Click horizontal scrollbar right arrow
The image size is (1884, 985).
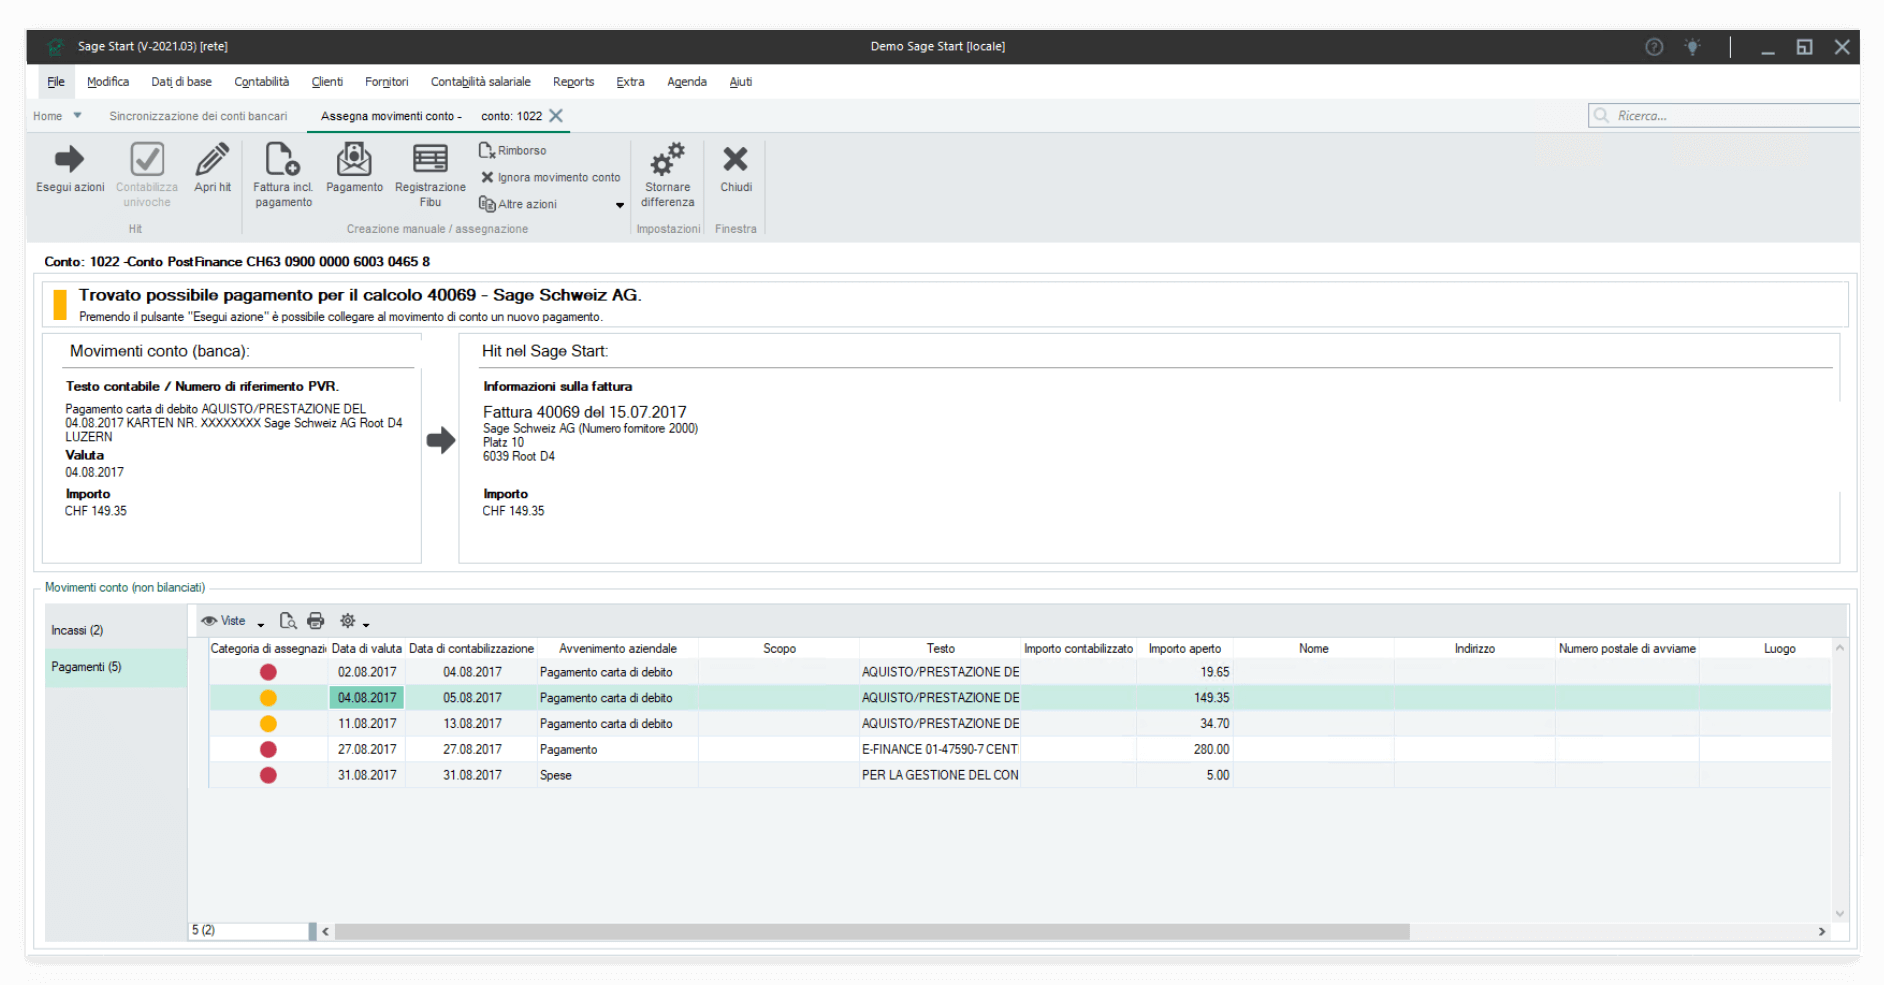[1822, 932]
